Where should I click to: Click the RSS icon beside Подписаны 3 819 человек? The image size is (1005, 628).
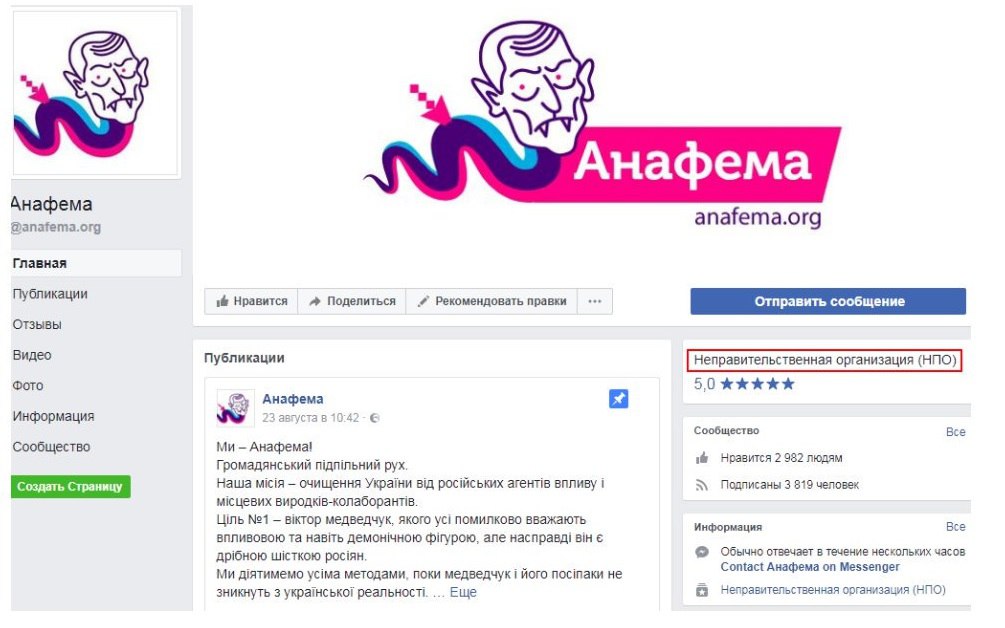(x=702, y=485)
